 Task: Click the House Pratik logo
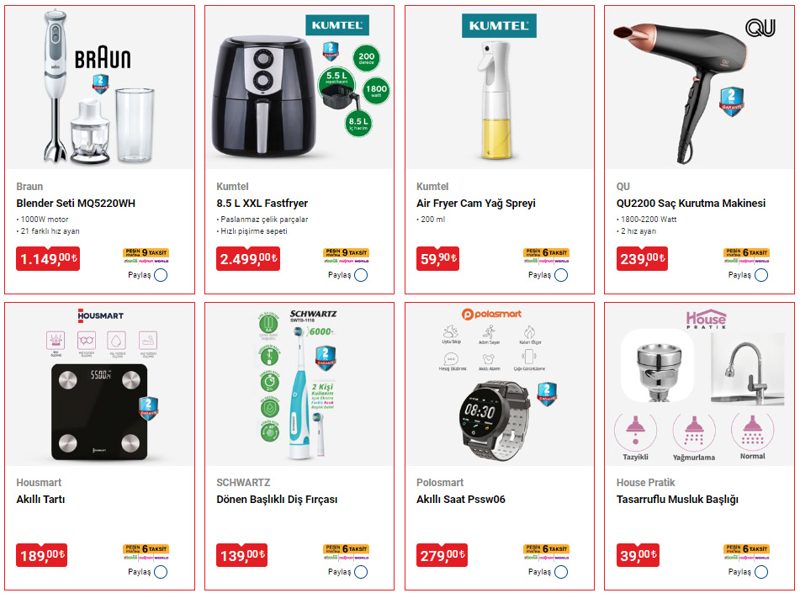[x=706, y=318]
